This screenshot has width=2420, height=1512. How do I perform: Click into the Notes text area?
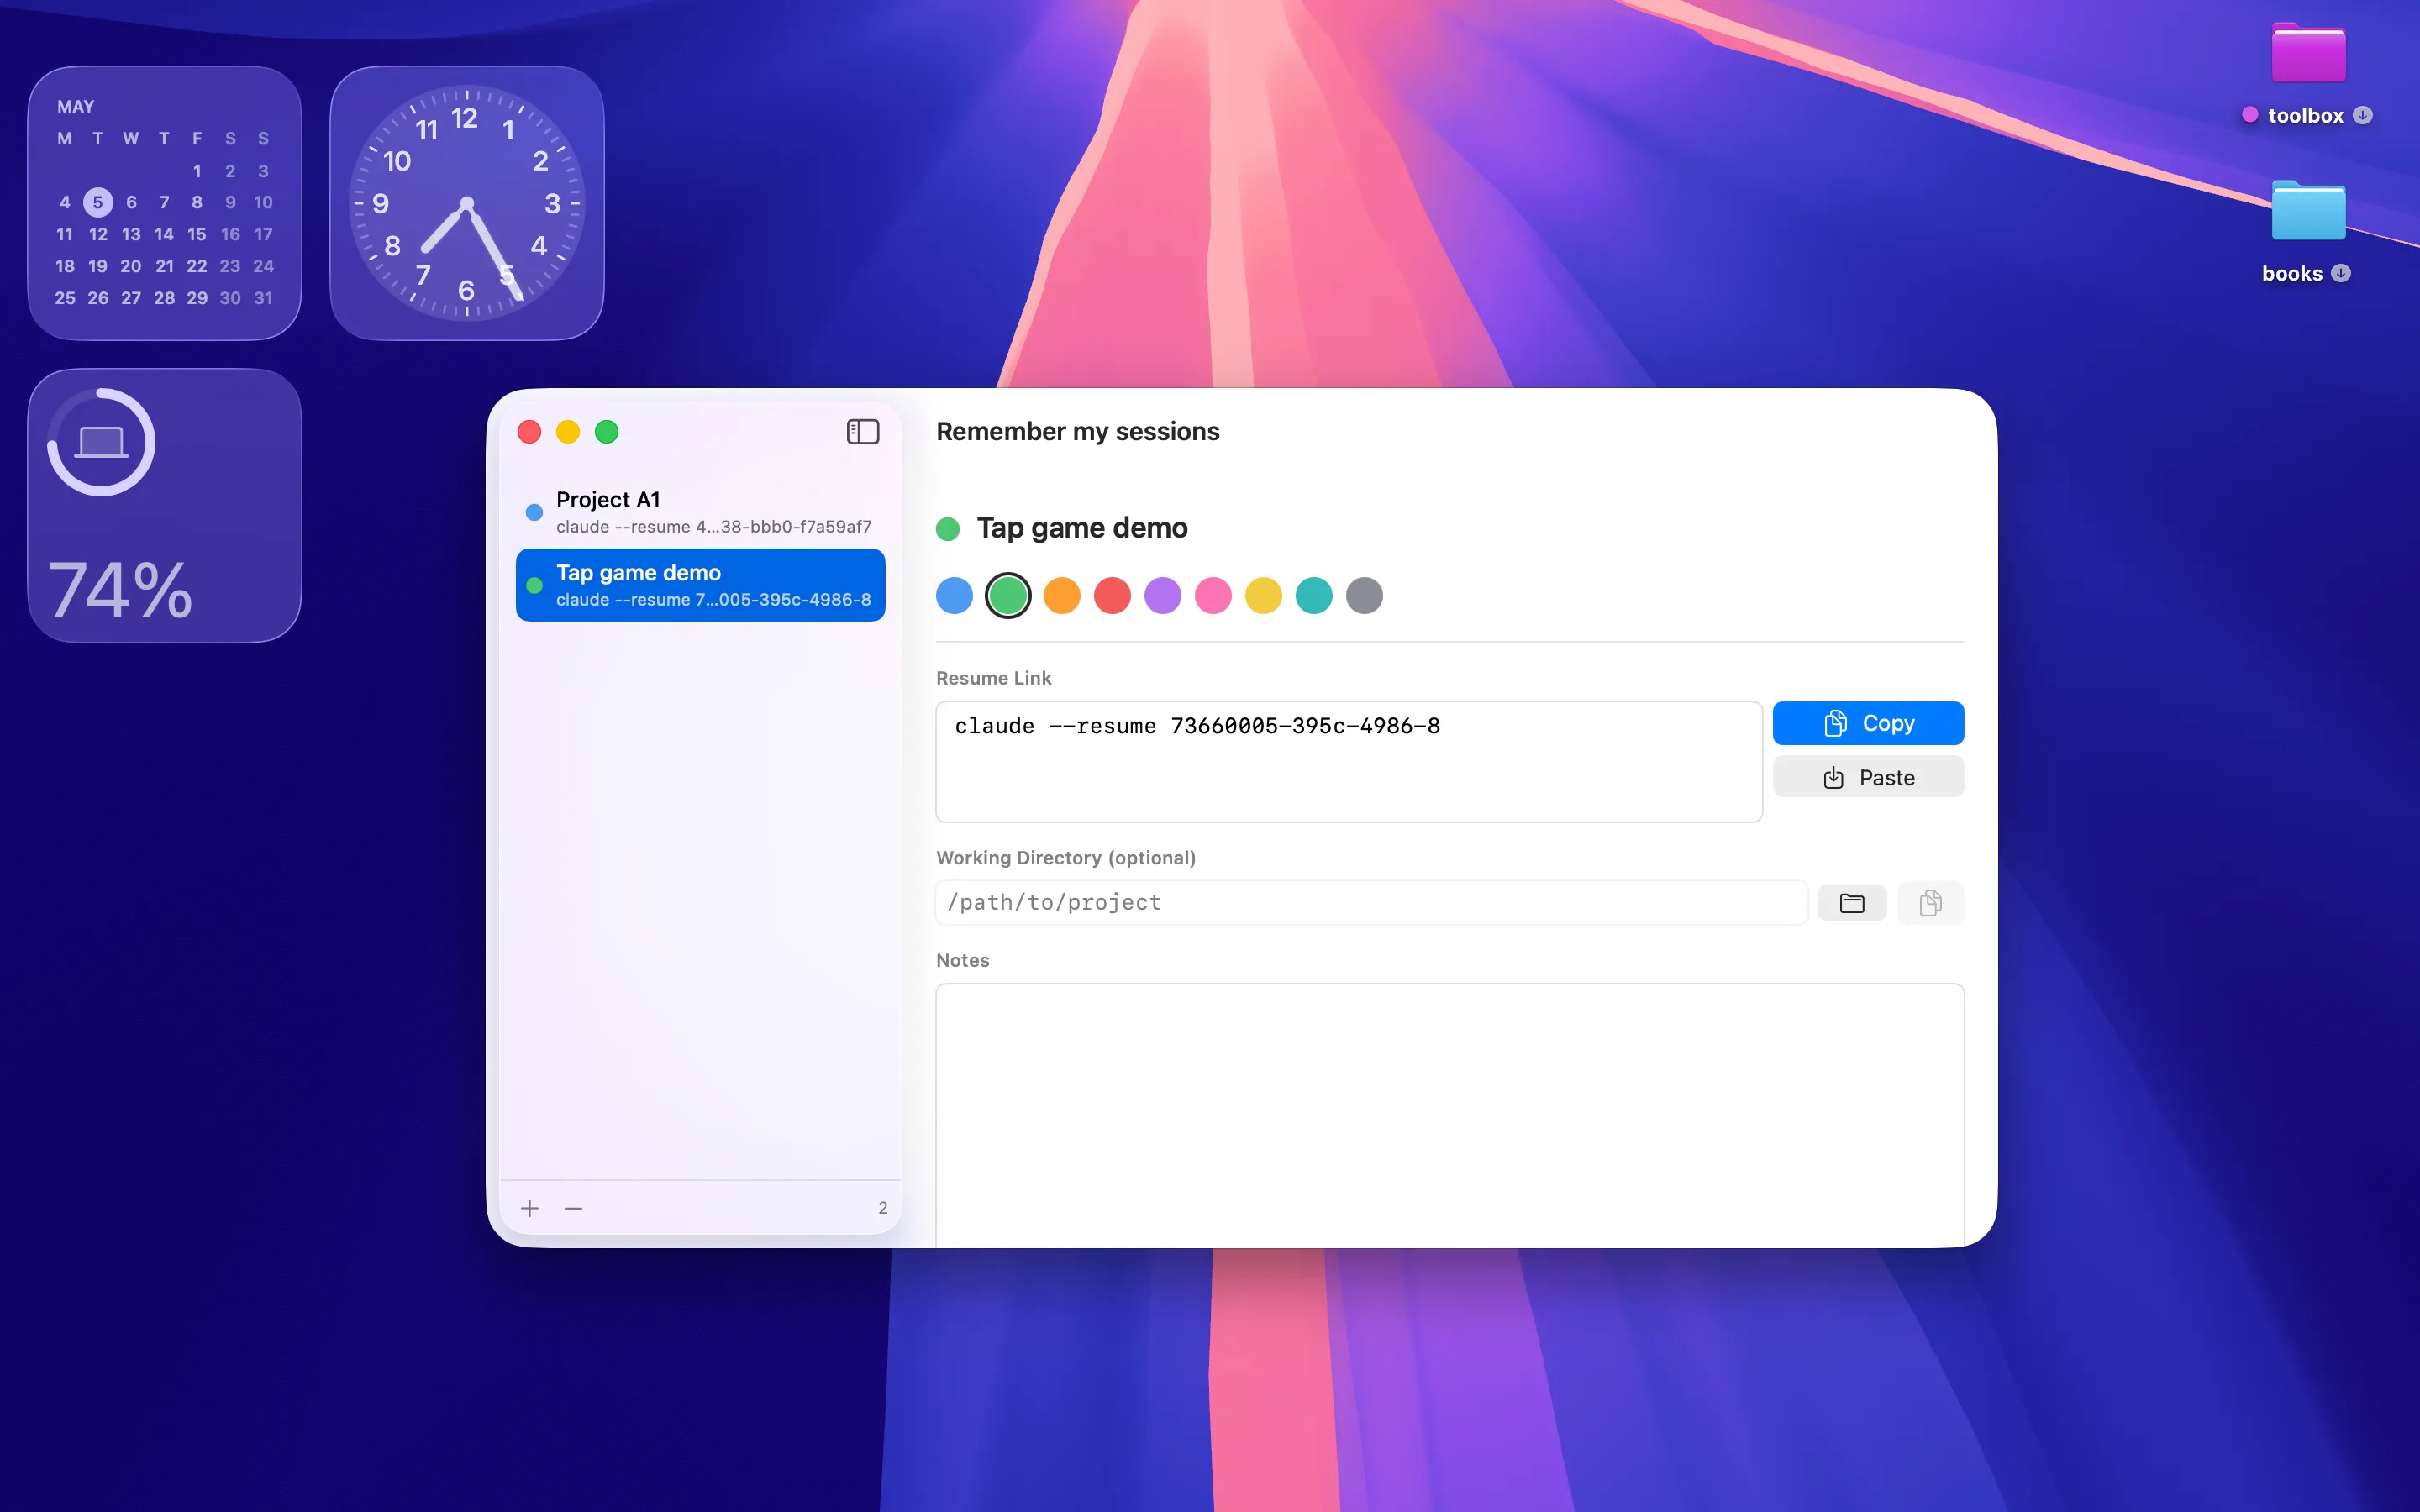click(1450, 1115)
